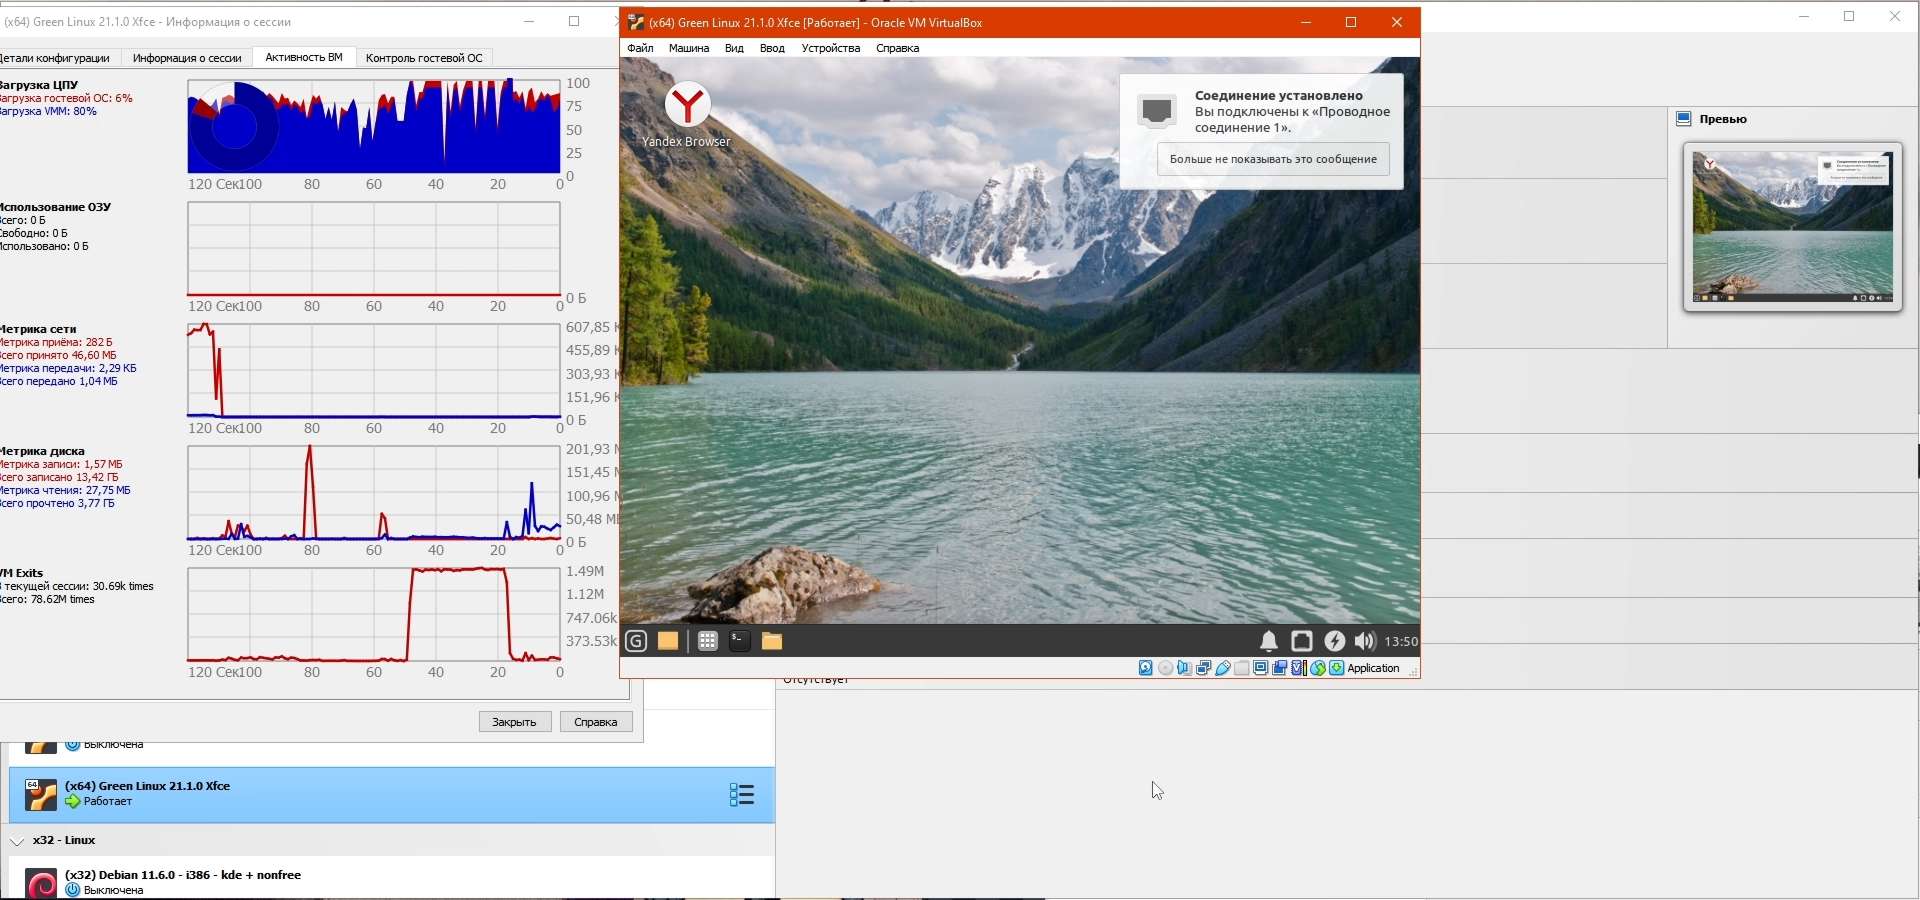Click the Debian swirl icon in VM list
1920x900 pixels.
pyautogui.click(x=41, y=884)
